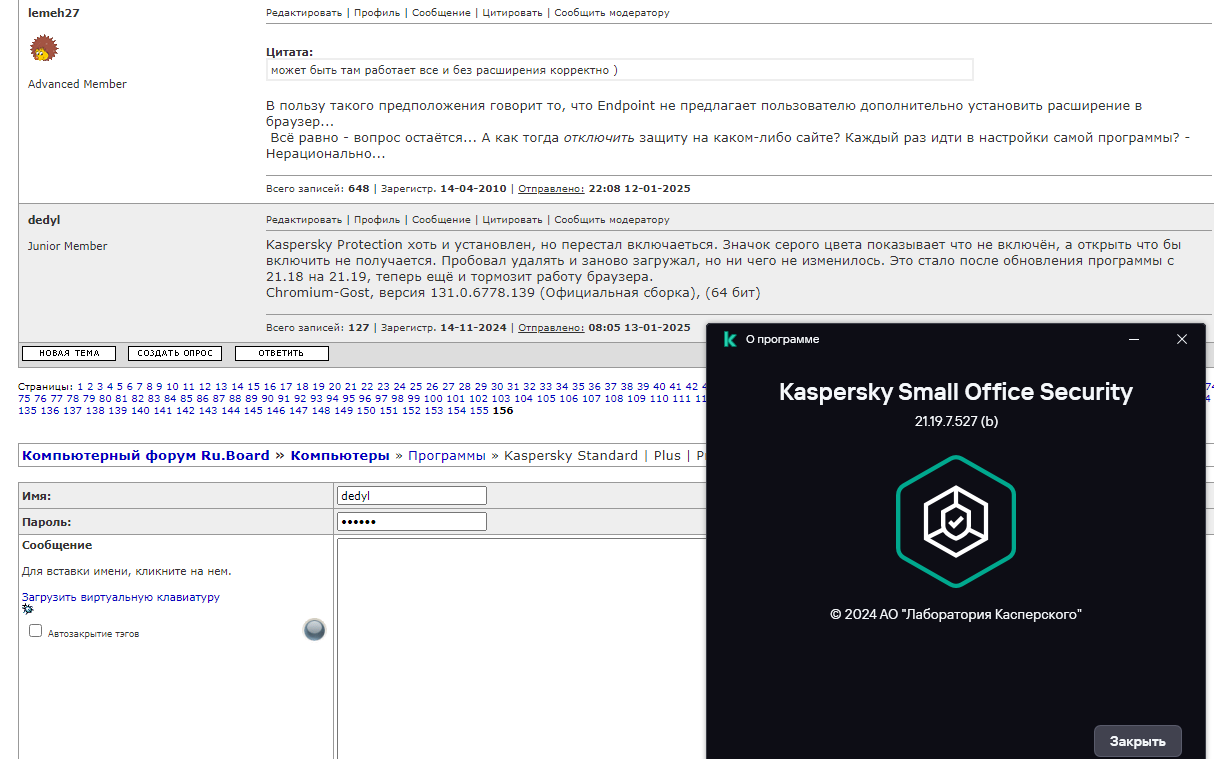This screenshot has height=759, width=1214.
Task: Click the Kaspersky K logo in dialog title bar
Action: point(730,339)
